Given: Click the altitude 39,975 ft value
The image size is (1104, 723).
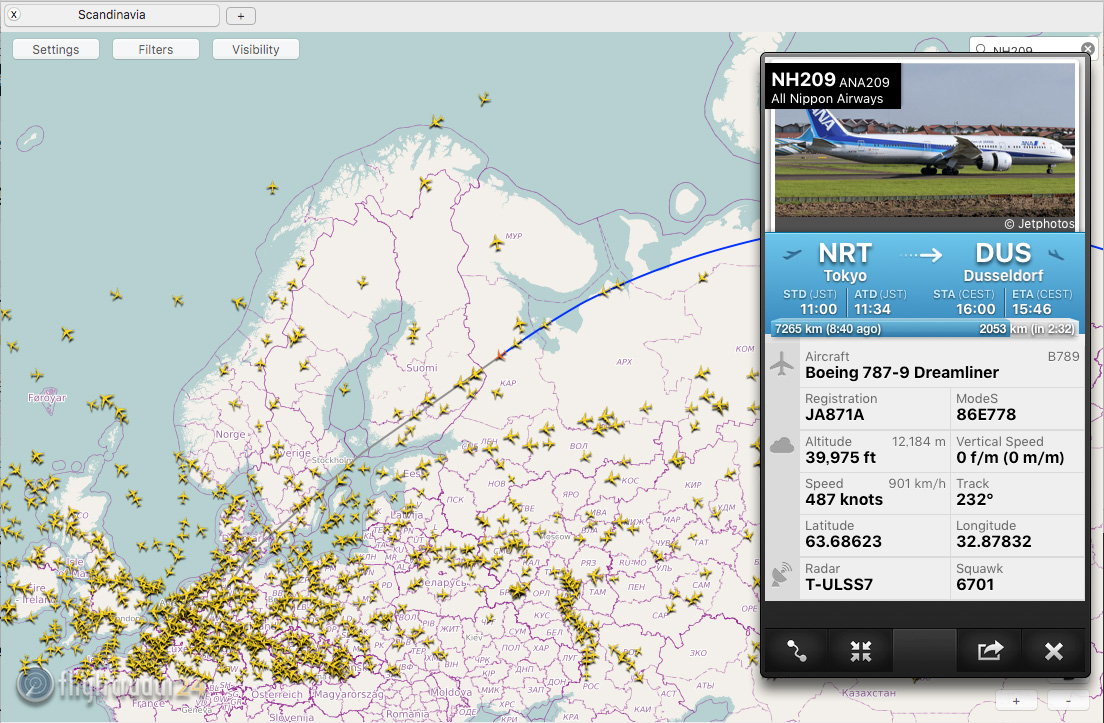Looking at the screenshot, I should point(840,458).
